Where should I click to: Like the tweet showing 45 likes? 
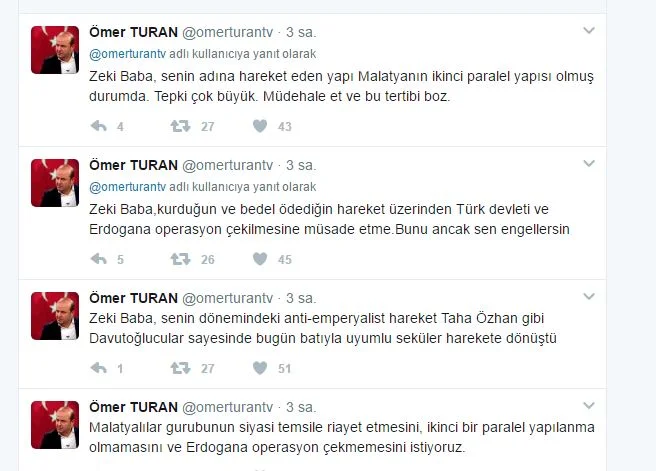click(x=260, y=259)
